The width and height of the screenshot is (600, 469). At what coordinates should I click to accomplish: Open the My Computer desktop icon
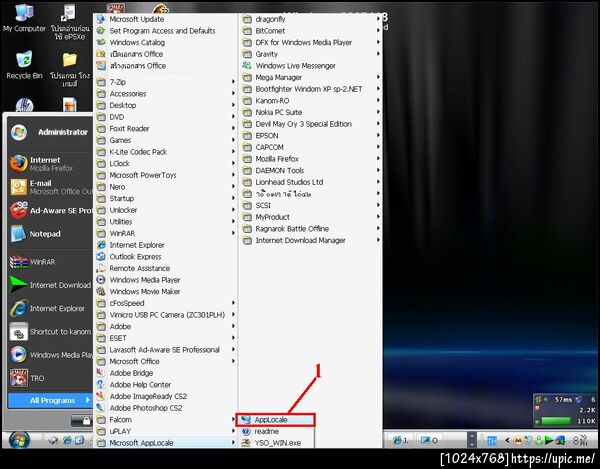(x=24, y=17)
